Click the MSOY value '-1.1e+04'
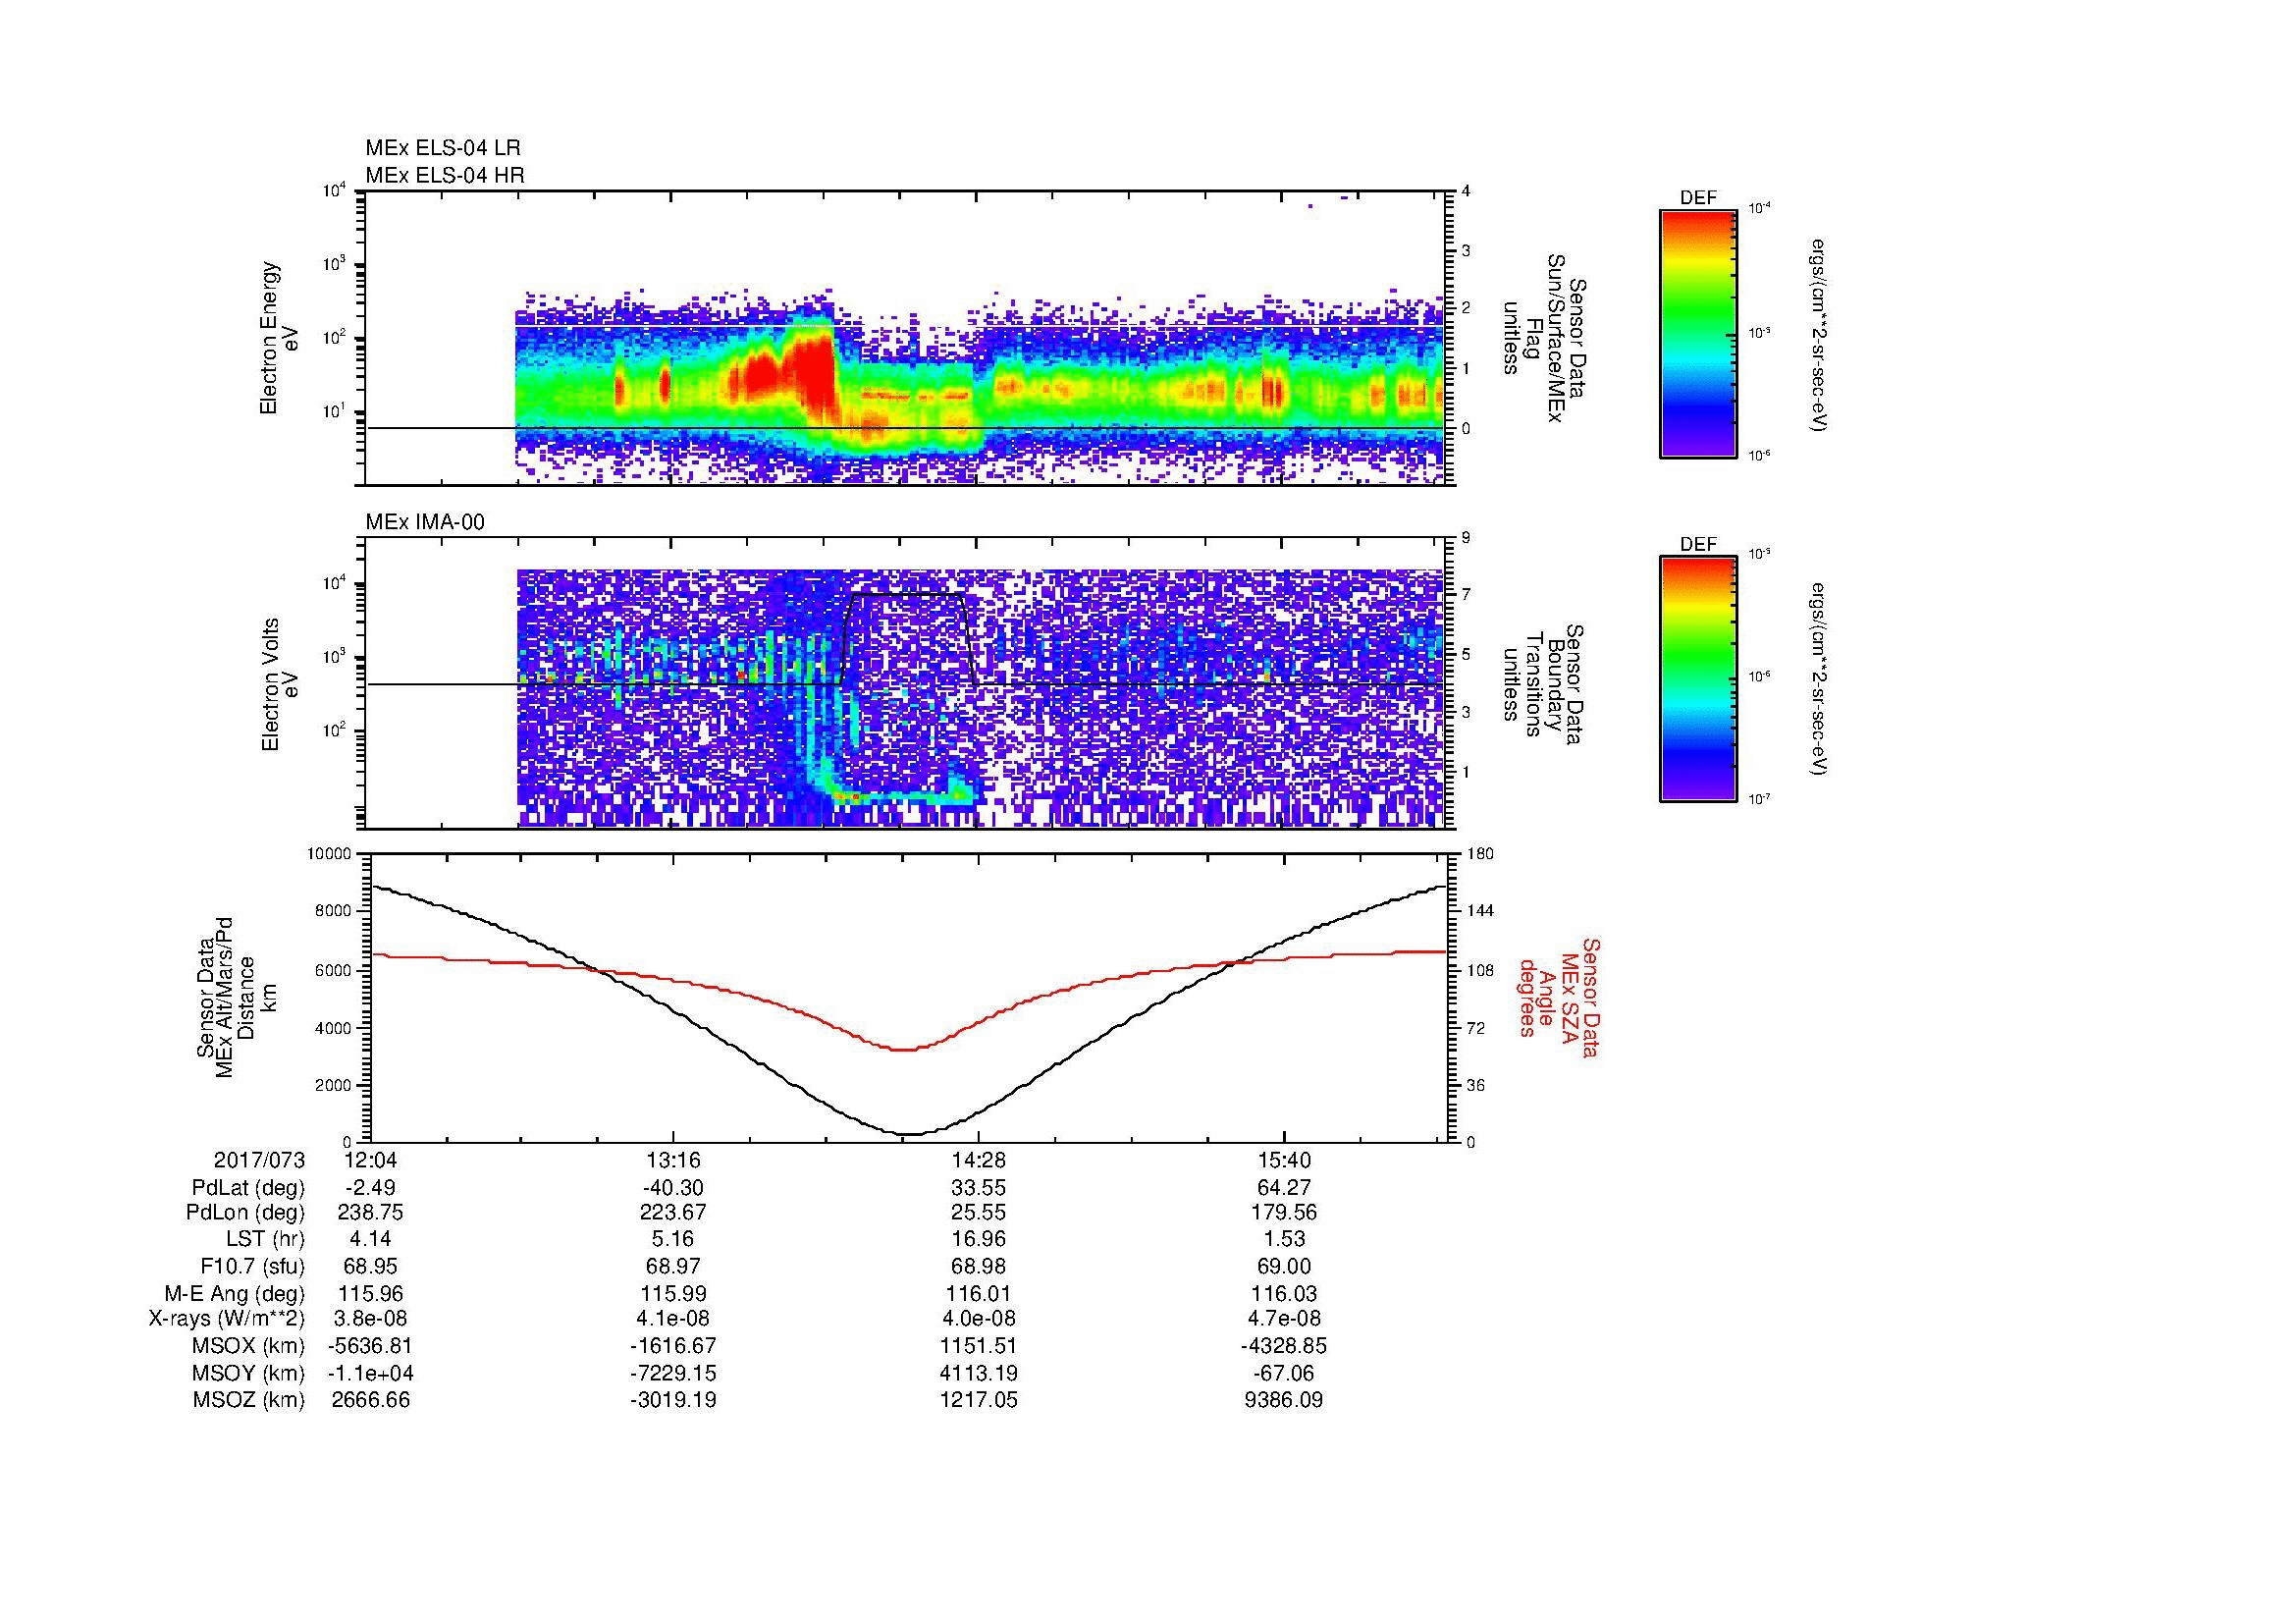The image size is (2296, 1623). (370, 1373)
